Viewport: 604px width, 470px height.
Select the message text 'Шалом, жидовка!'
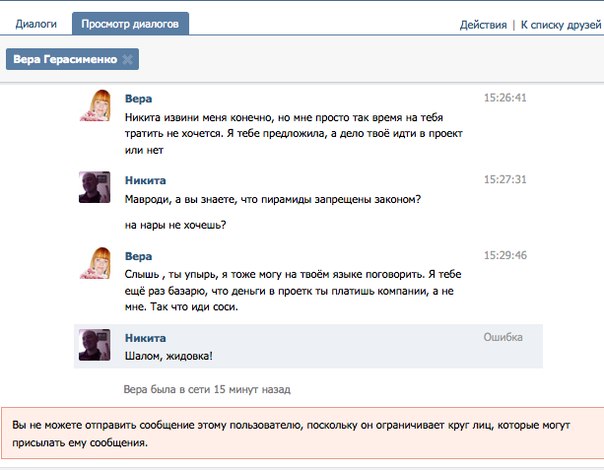click(168, 356)
